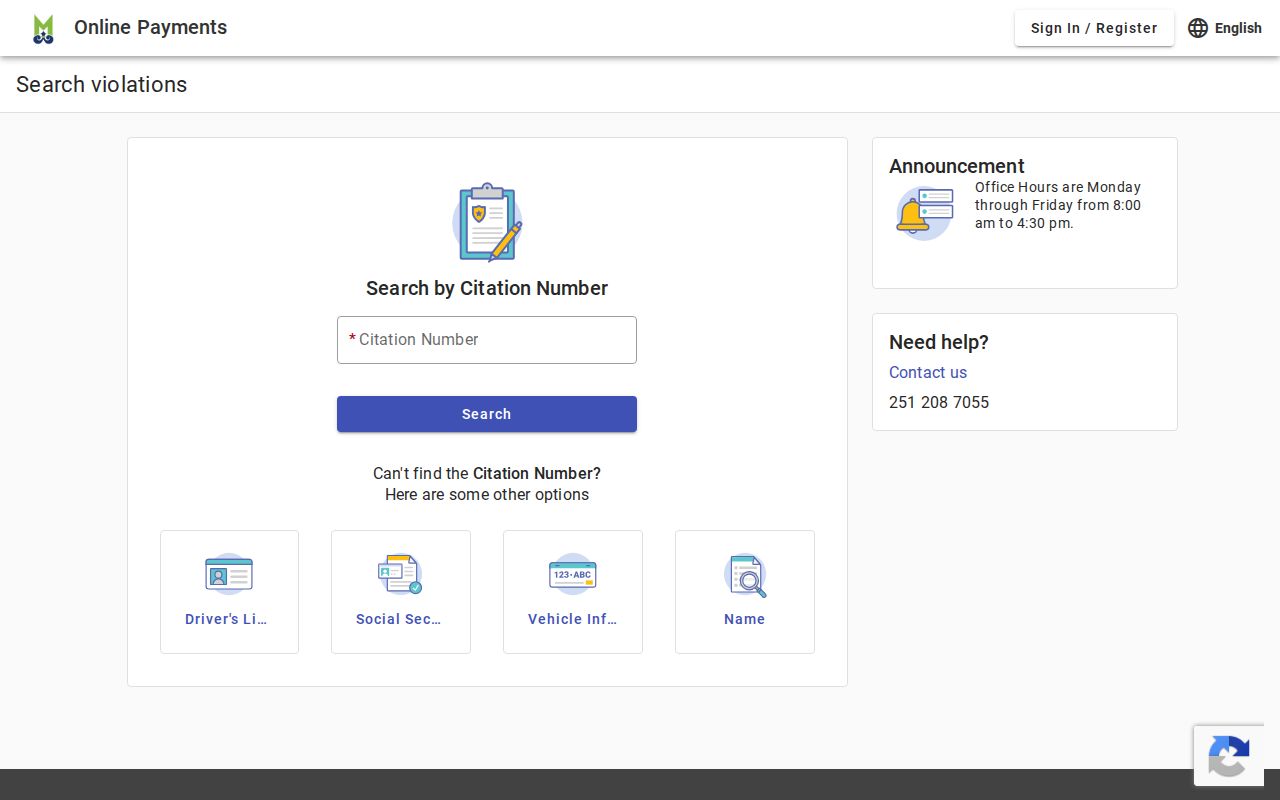Focus the Citation Number input field
This screenshot has height=800, width=1280.
[487, 340]
